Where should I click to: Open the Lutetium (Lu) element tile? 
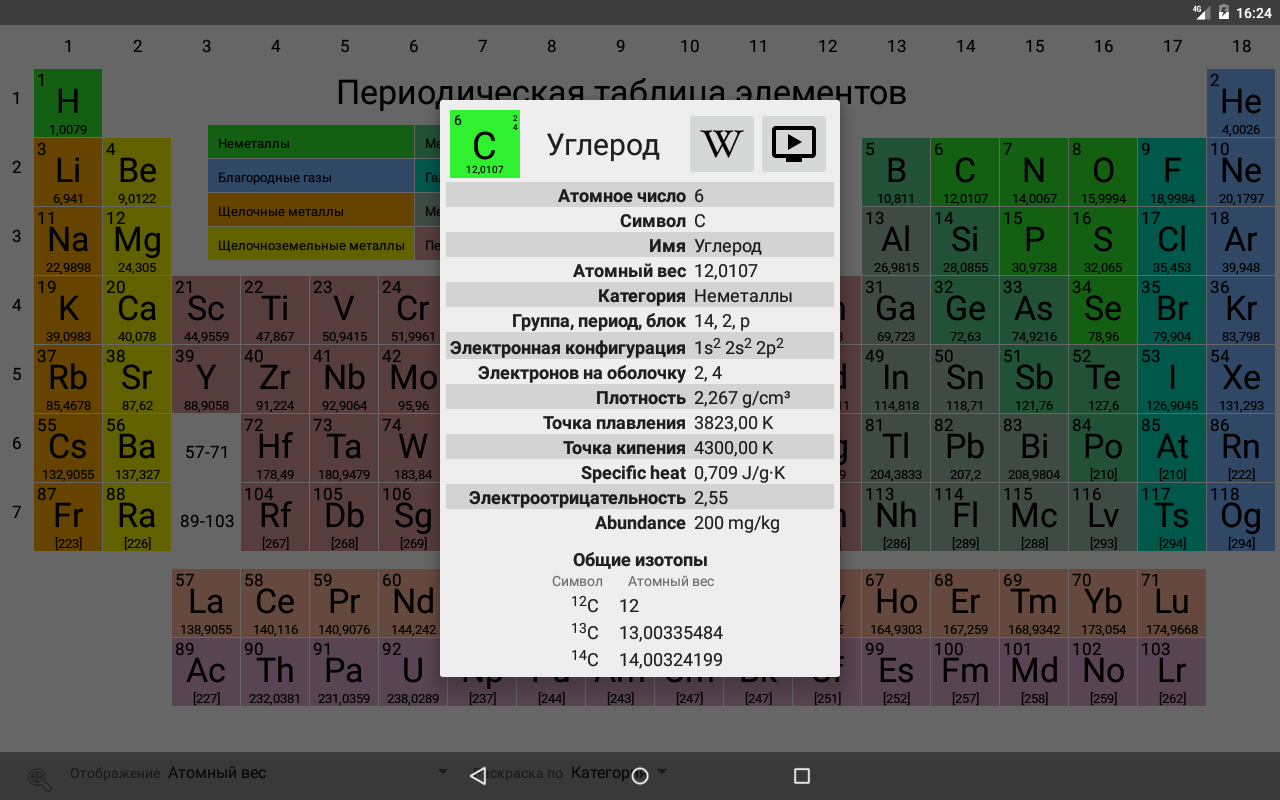click(1172, 603)
